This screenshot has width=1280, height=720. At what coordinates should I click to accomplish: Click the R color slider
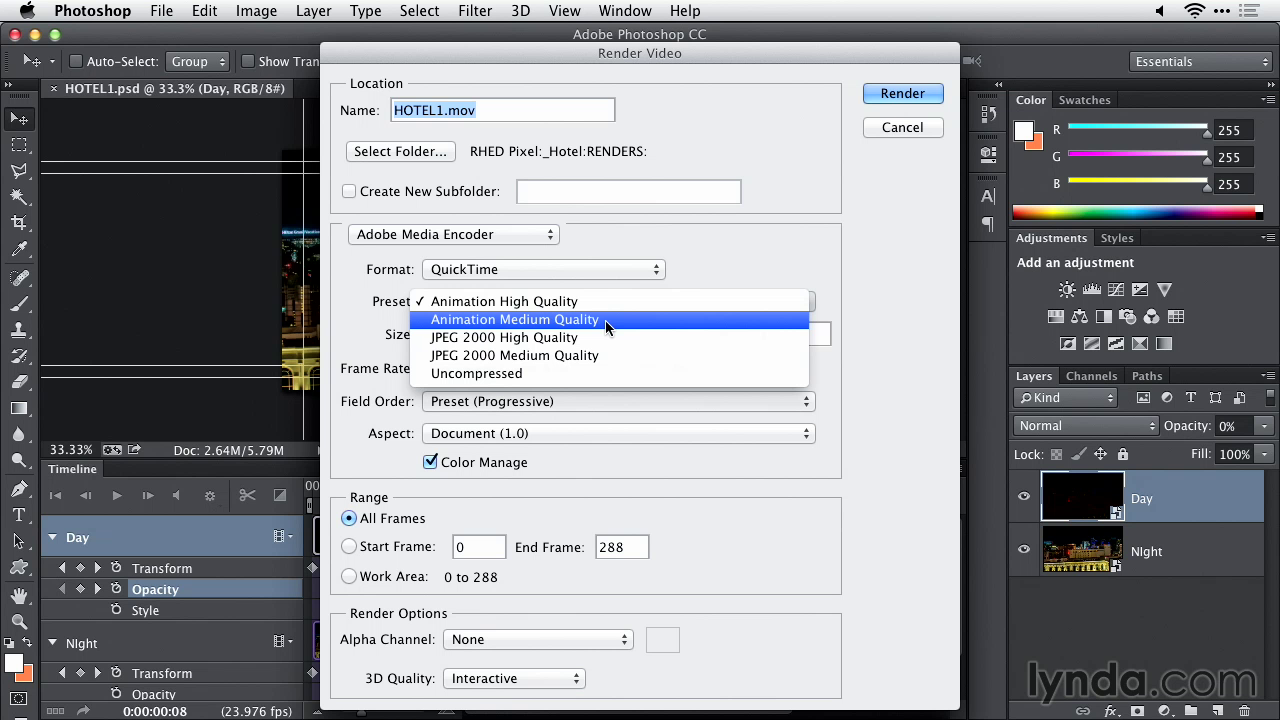[1138, 128]
